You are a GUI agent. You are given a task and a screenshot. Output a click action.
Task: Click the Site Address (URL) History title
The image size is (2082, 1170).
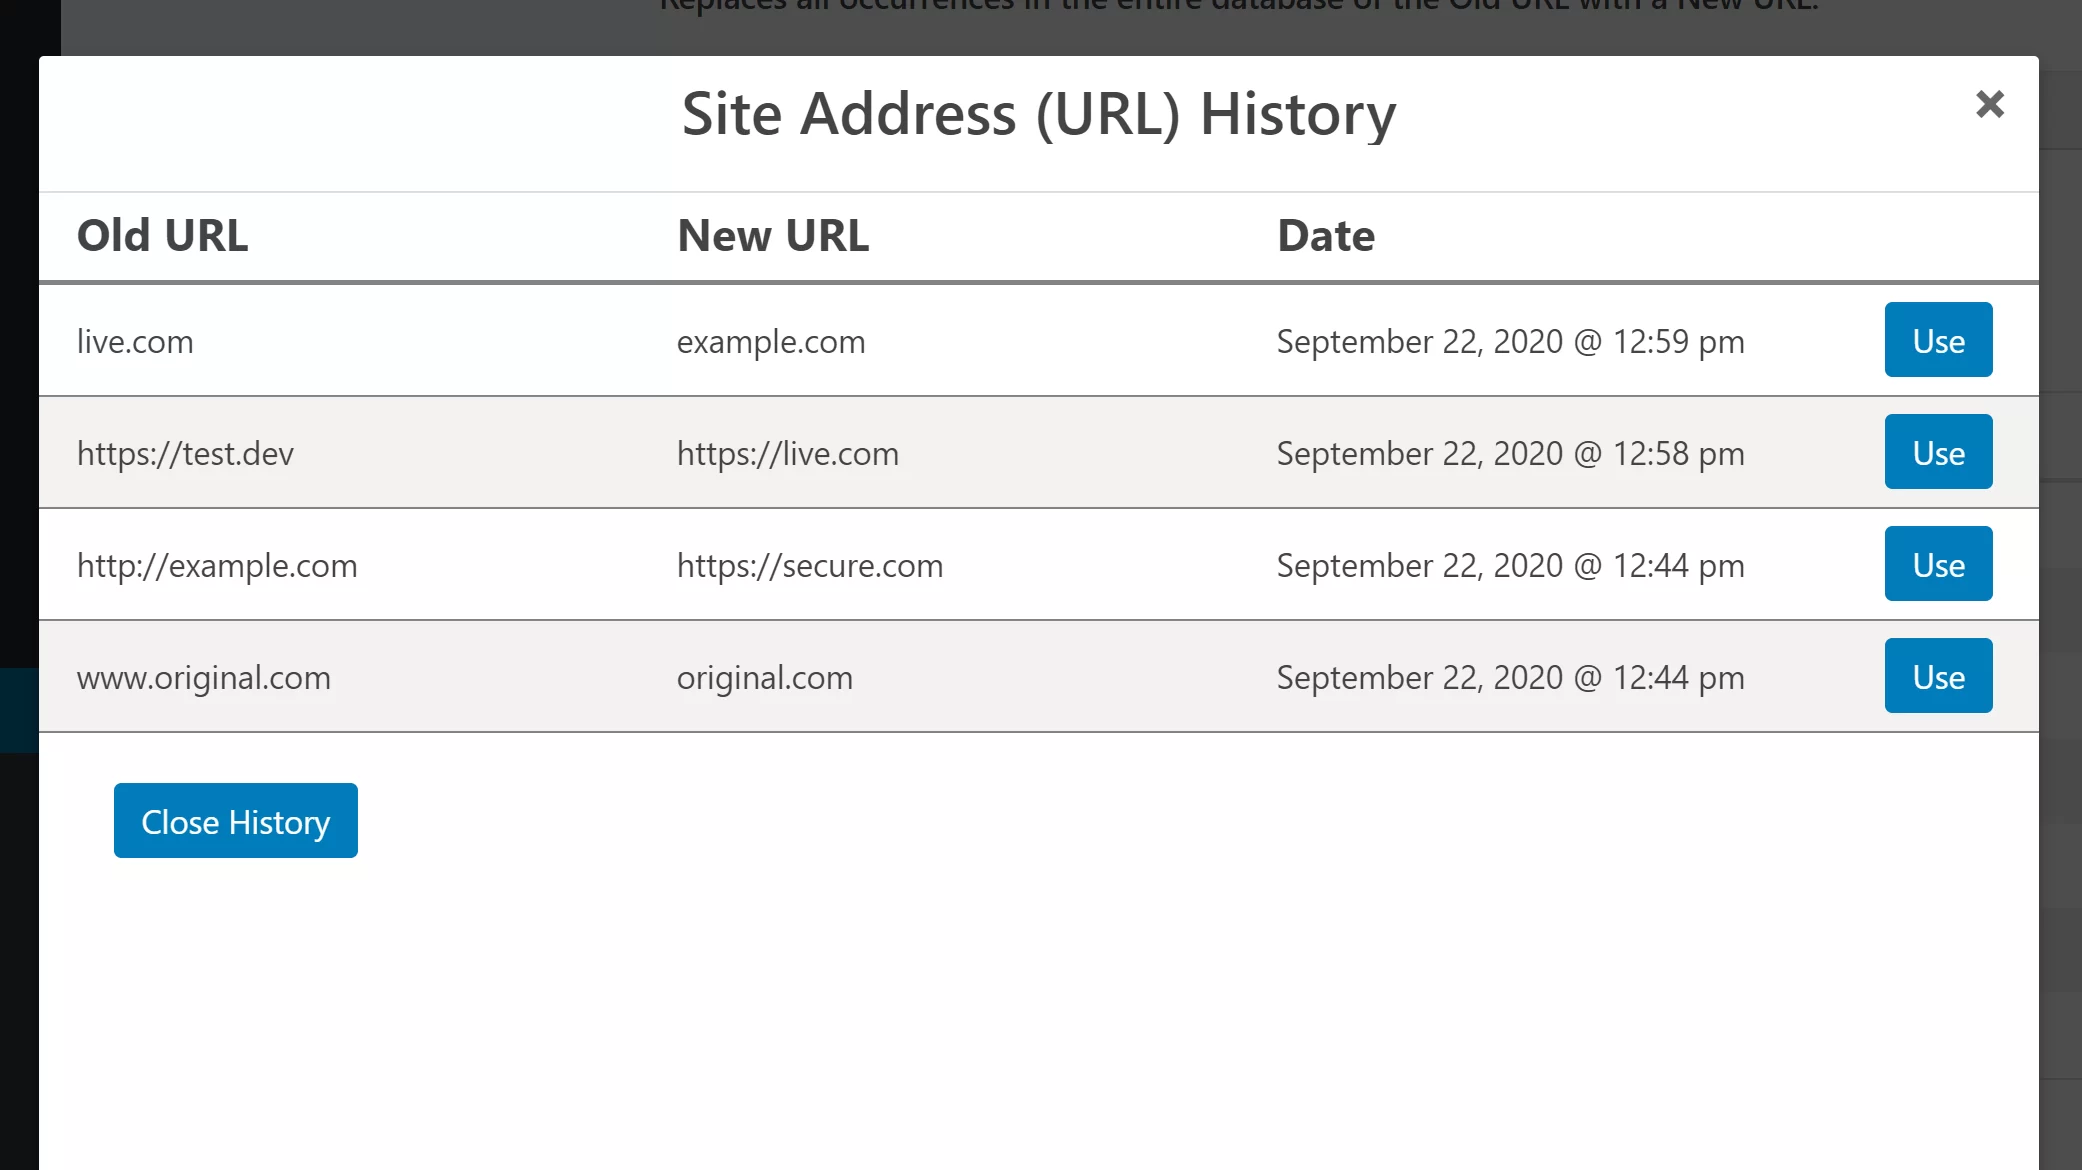pos(1039,114)
